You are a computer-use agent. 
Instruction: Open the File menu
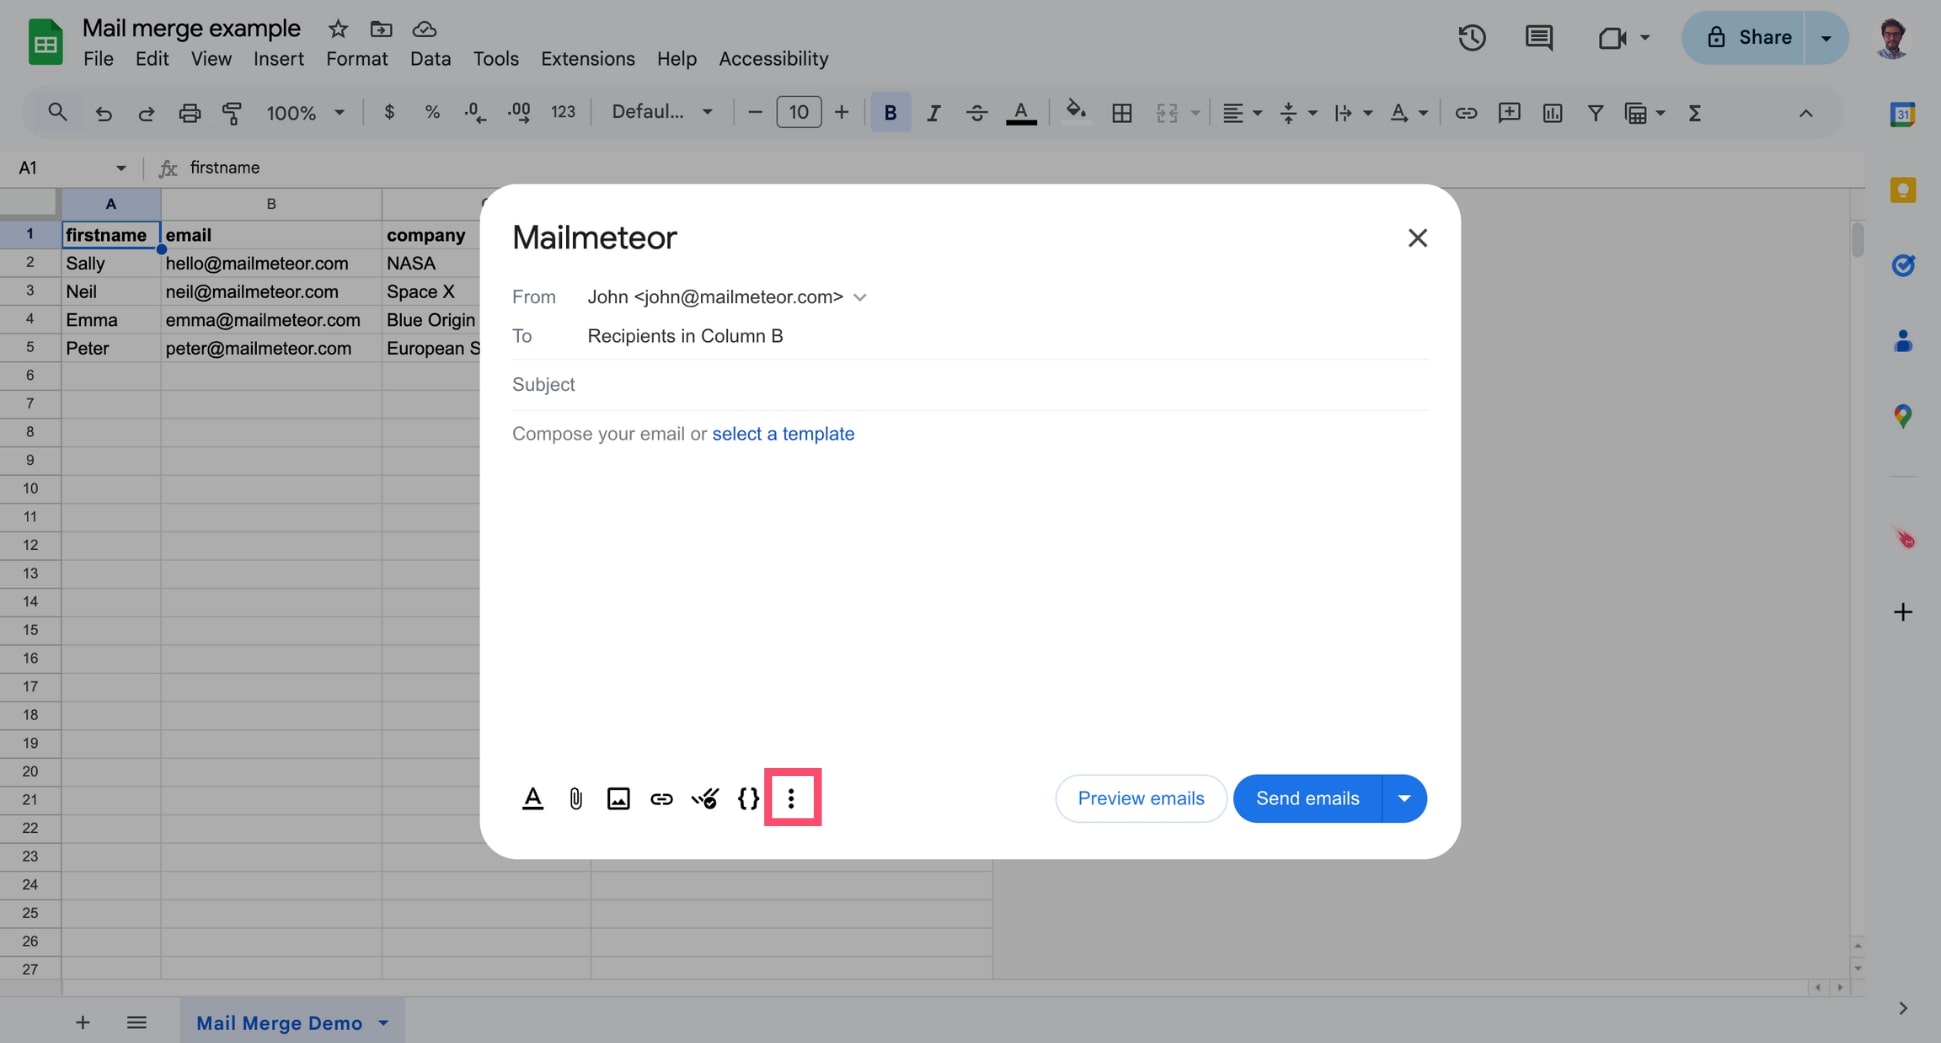coord(98,59)
